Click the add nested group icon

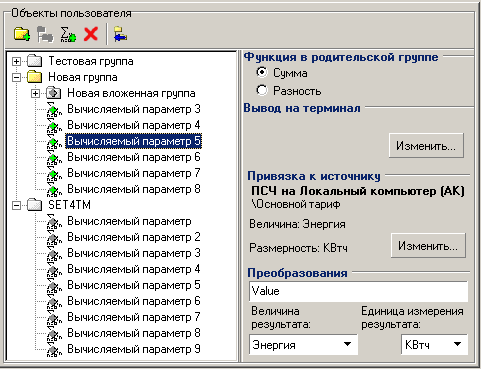[45, 34]
